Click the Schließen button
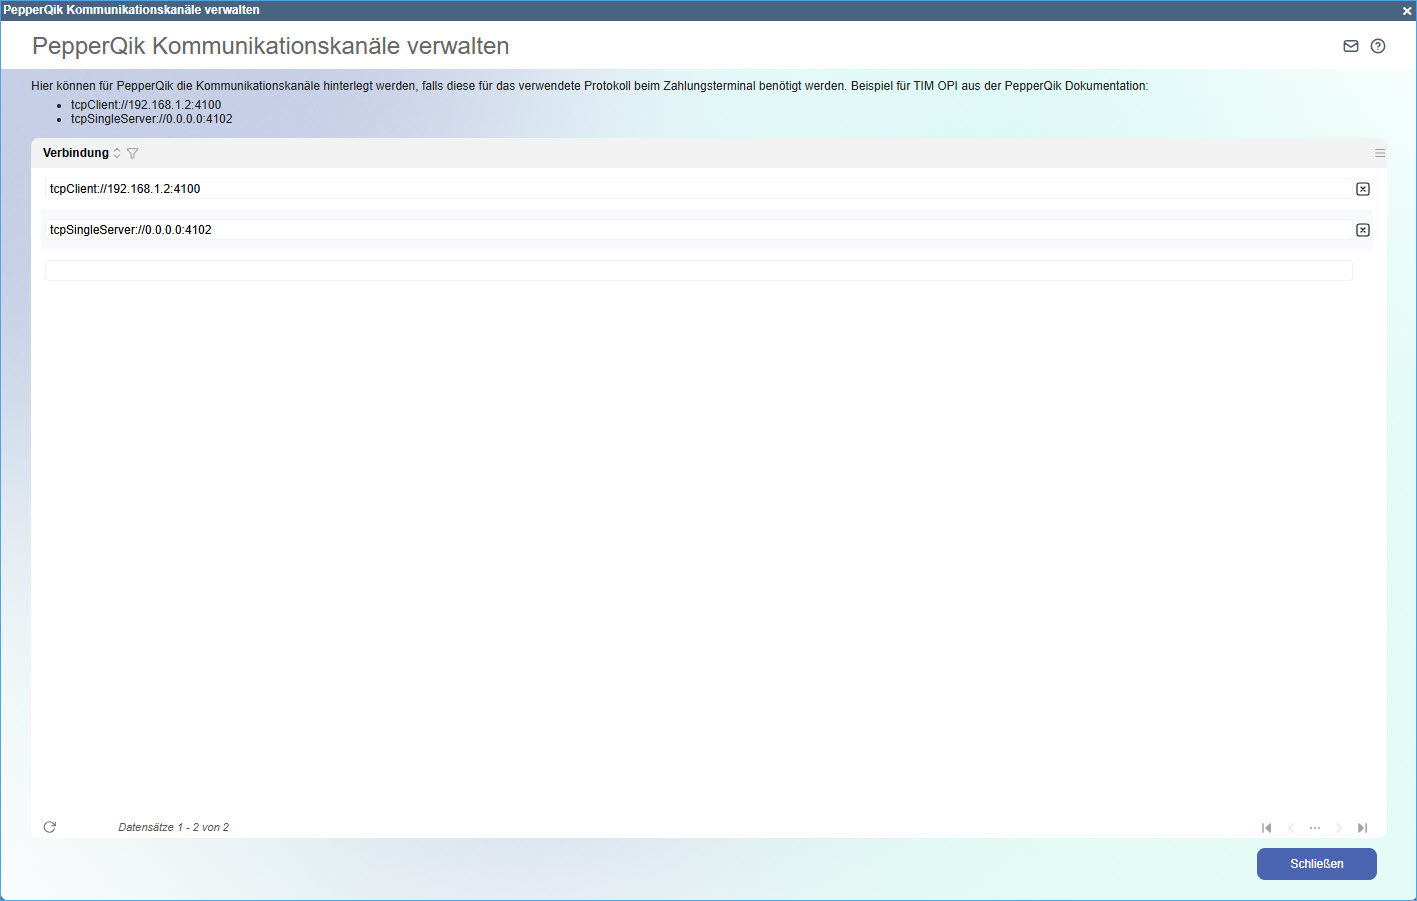This screenshot has width=1417, height=901. (x=1317, y=864)
